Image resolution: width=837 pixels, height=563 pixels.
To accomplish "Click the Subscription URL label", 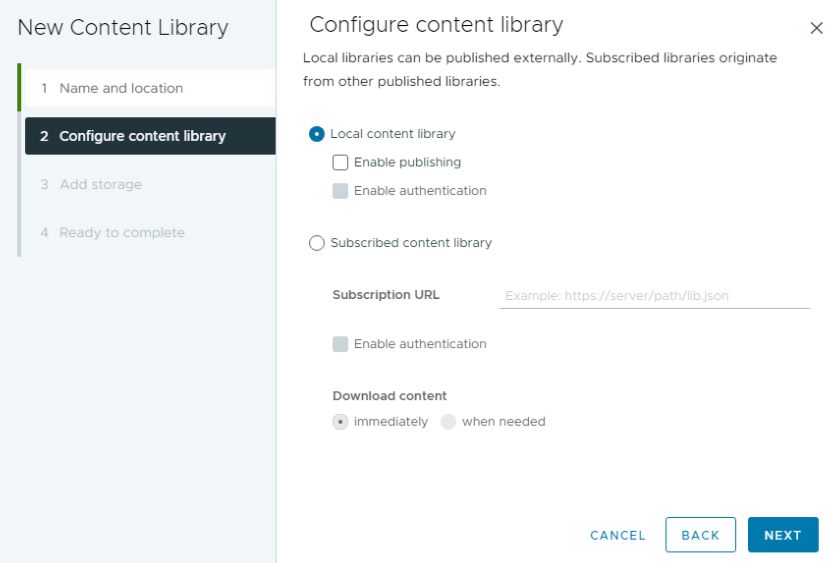I will click(386, 295).
